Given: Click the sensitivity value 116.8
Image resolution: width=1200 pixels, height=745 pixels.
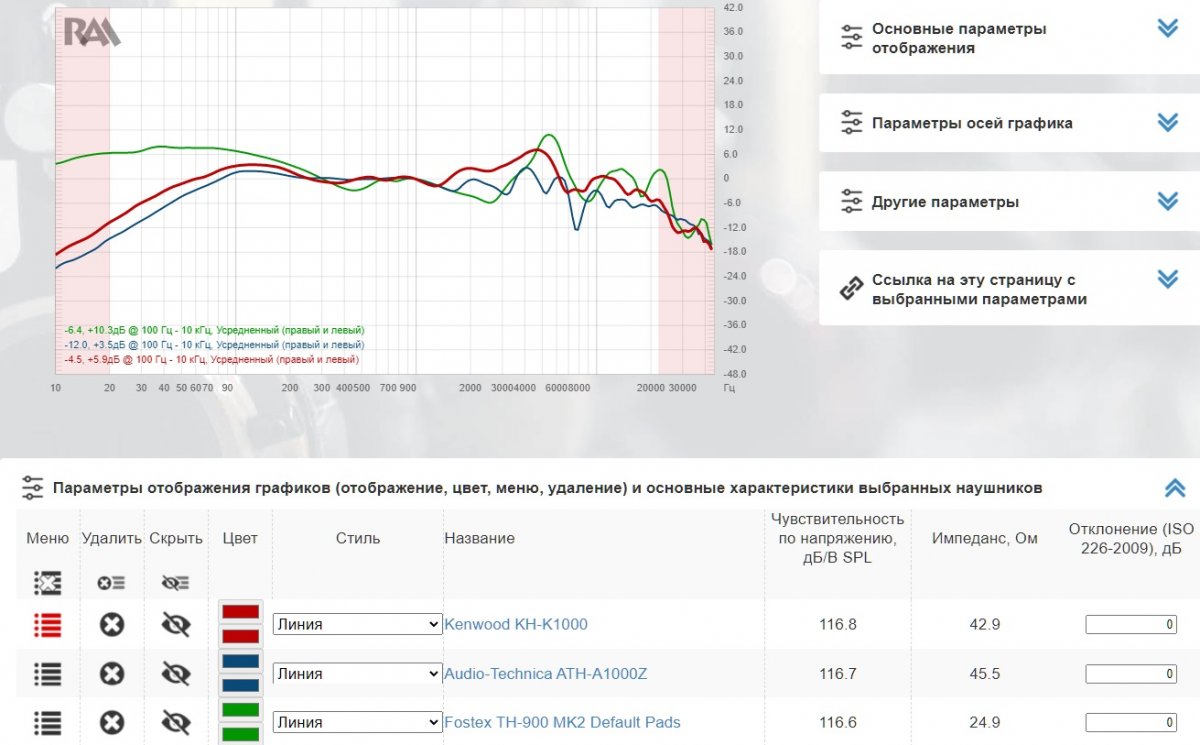Looking at the screenshot, I should pos(838,624).
